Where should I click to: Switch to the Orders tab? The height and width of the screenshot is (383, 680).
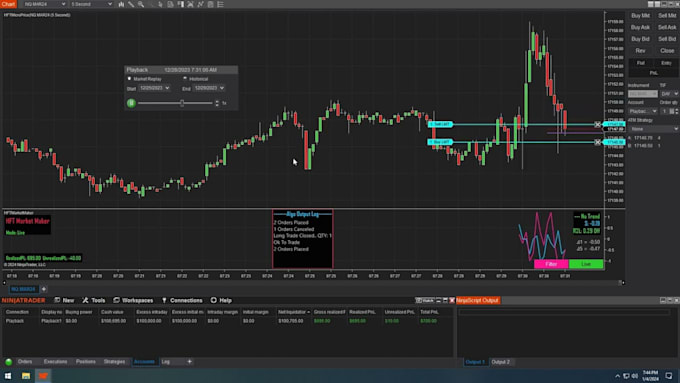(x=25, y=362)
